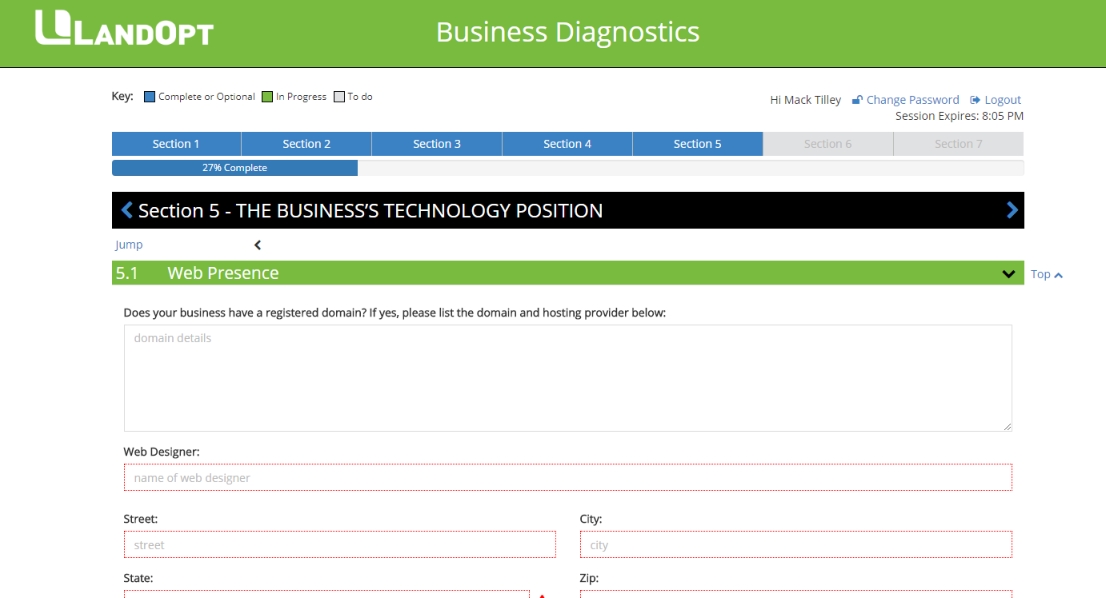Select the Section 4 tab
1106x598 pixels.
pos(567,144)
